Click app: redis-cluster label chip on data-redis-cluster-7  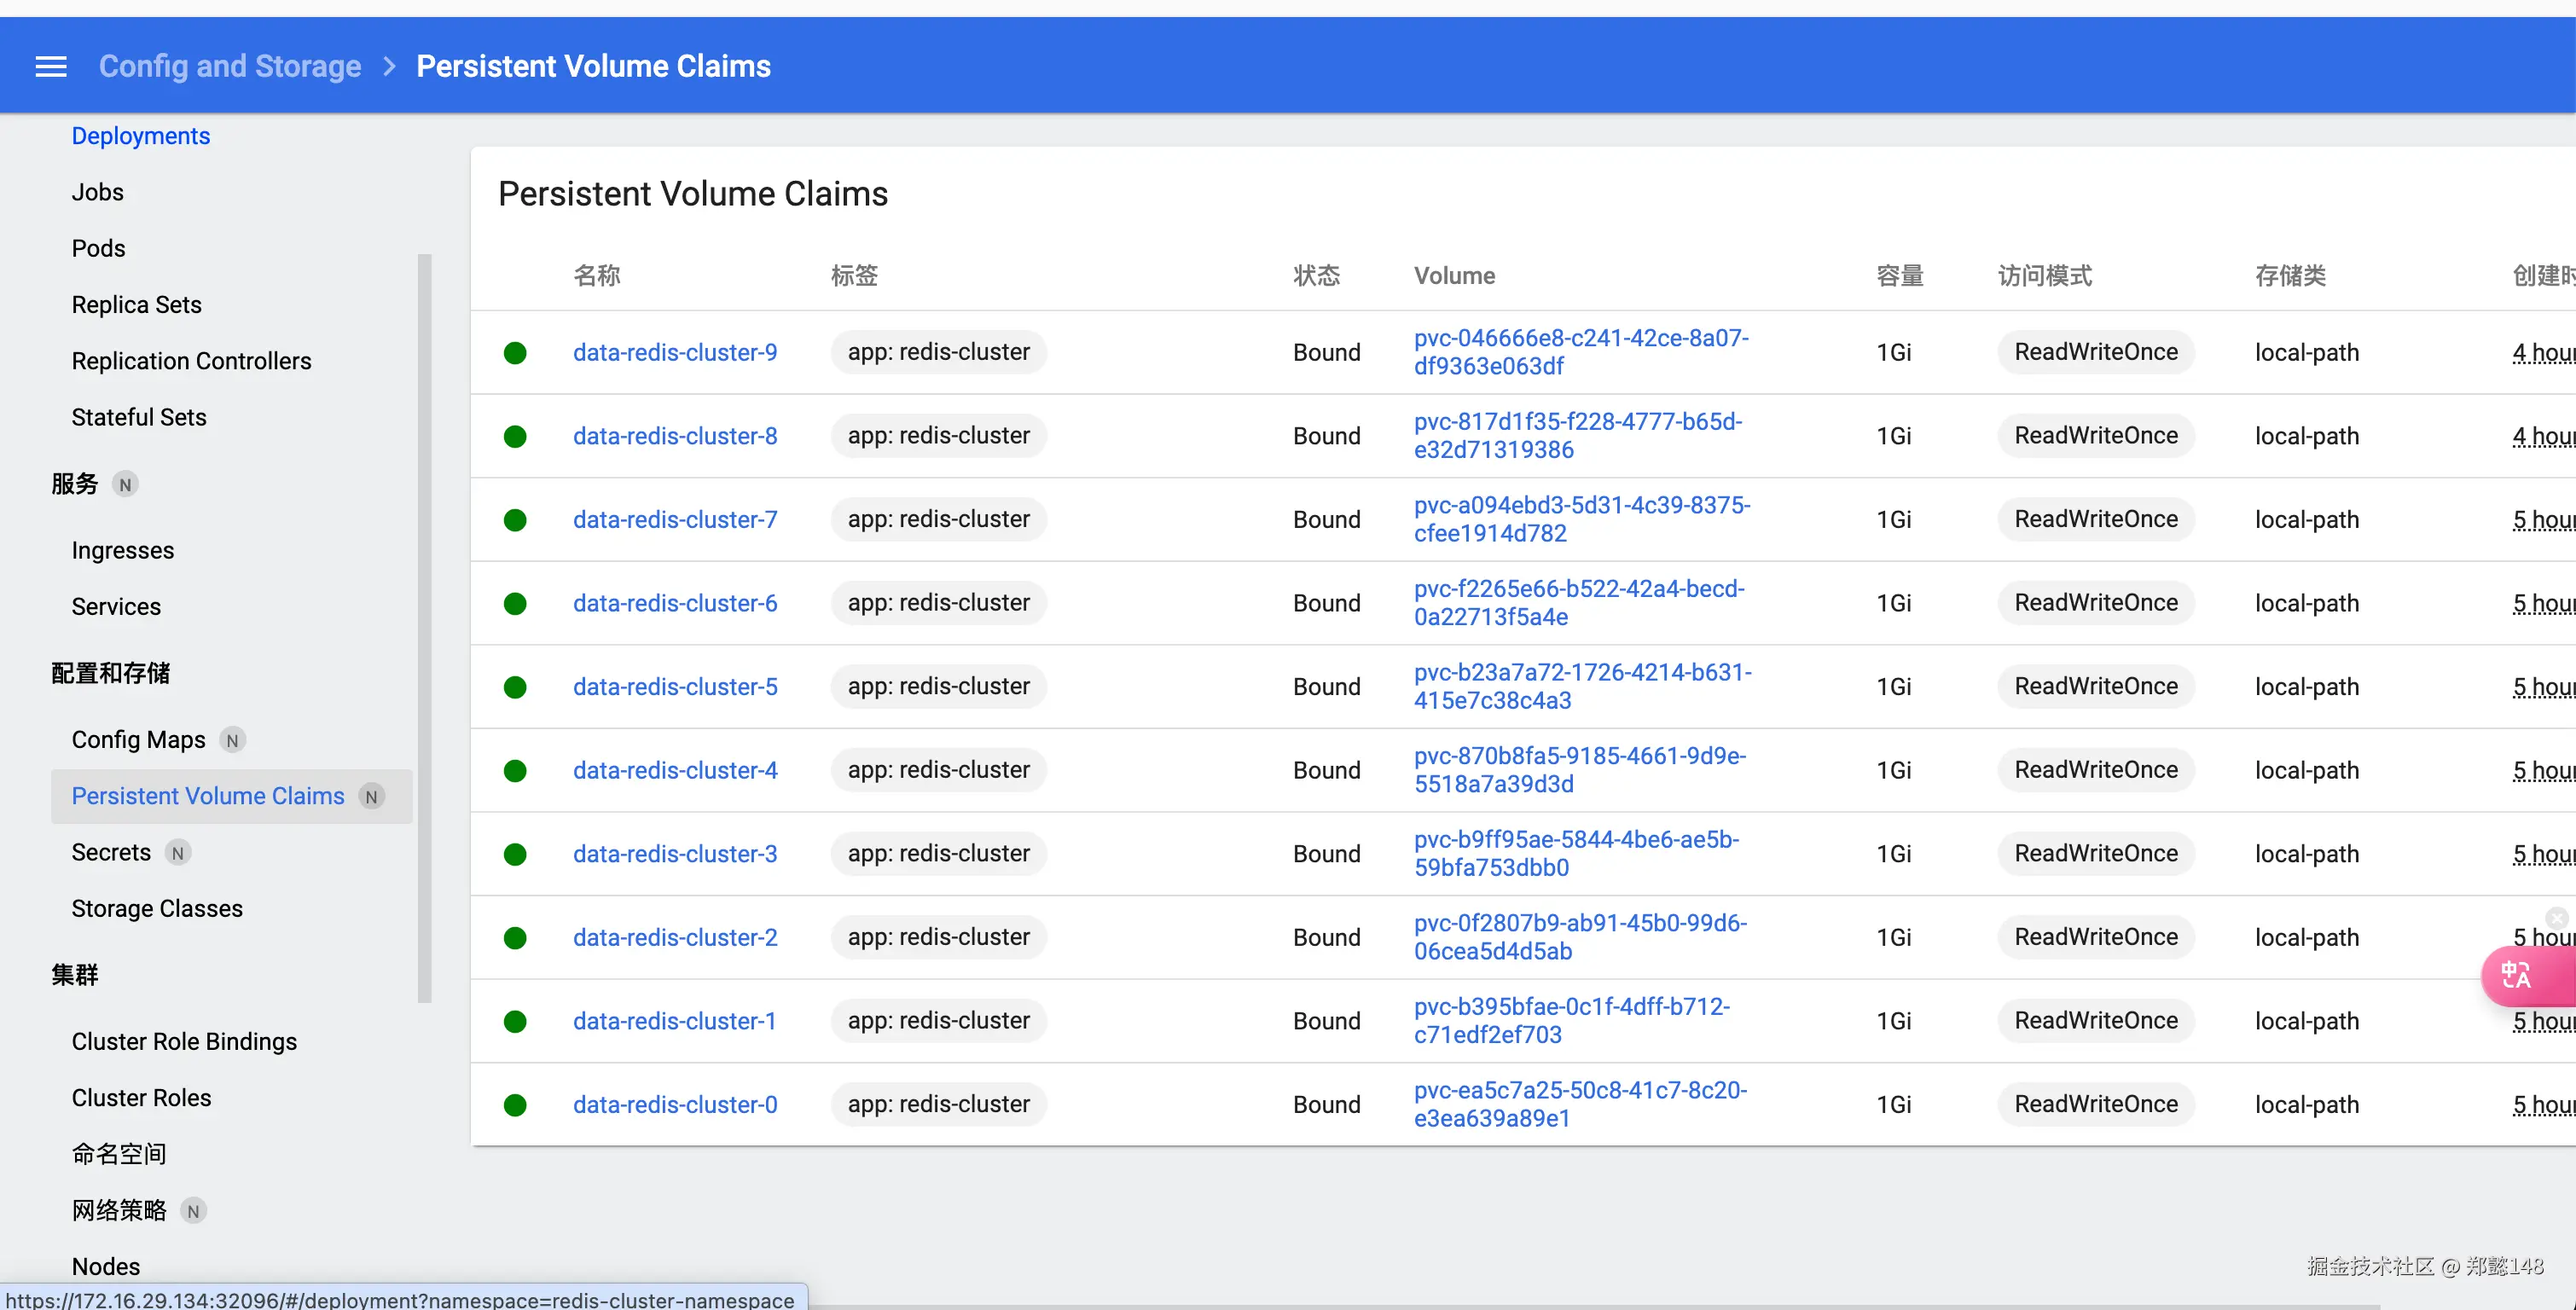tap(938, 519)
